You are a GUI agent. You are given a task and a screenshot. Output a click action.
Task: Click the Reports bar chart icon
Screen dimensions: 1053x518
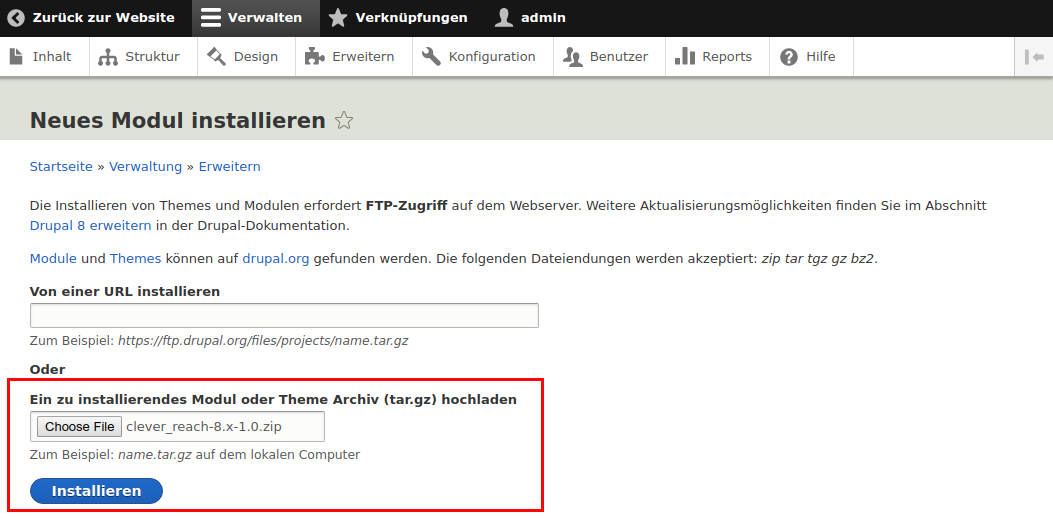point(685,57)
